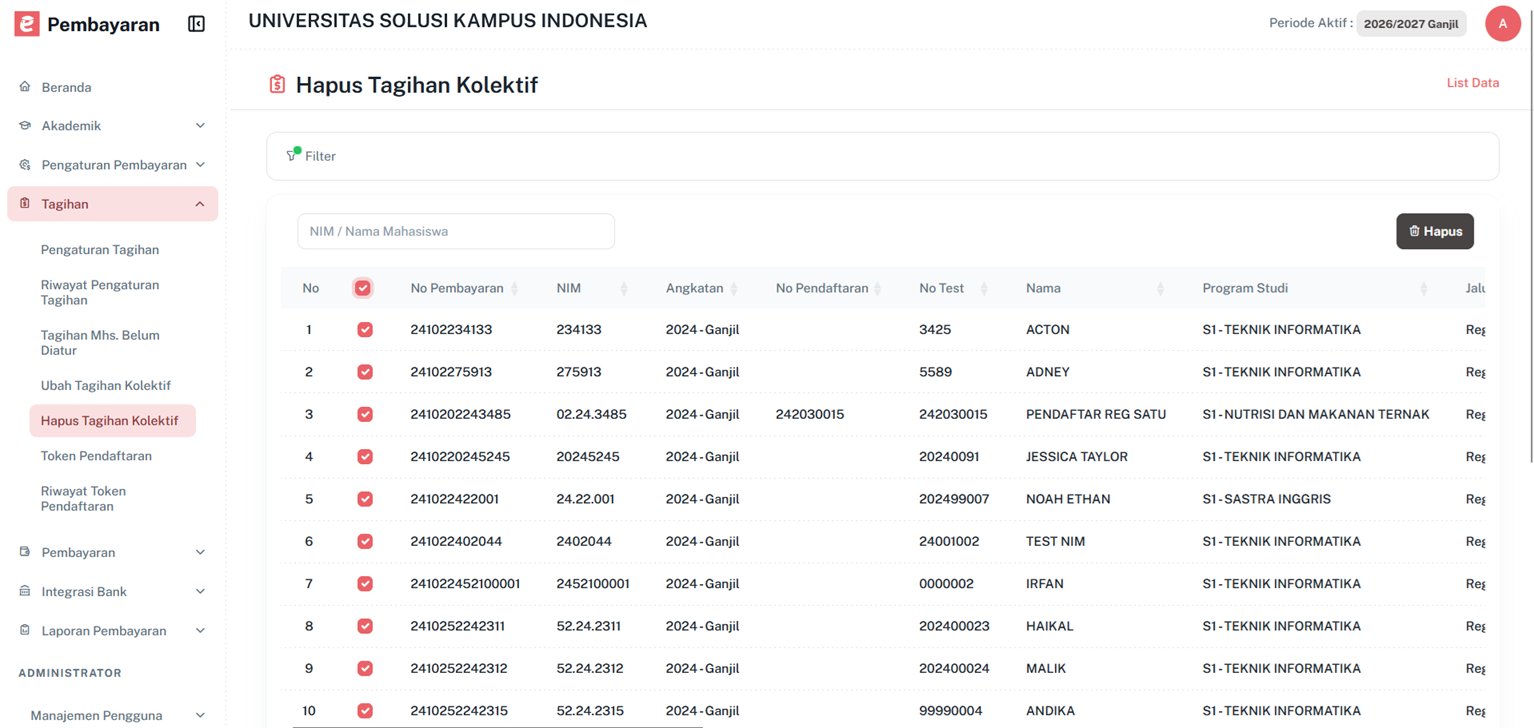
Task: Sort by NIM column arrows
Action: coord(624,289)
